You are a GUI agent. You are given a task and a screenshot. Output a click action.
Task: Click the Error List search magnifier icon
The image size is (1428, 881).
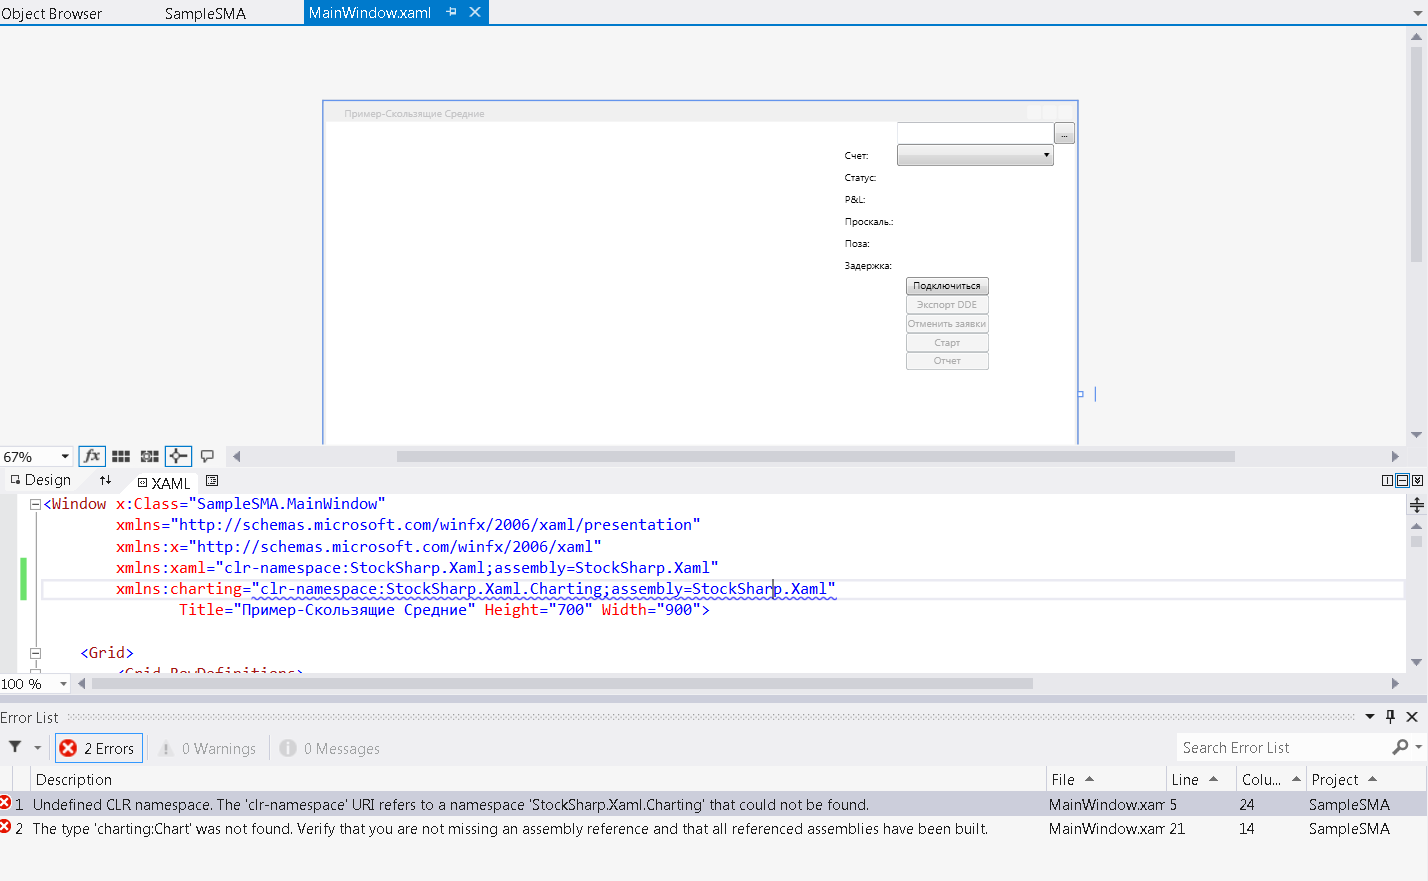pos(1400,747)
